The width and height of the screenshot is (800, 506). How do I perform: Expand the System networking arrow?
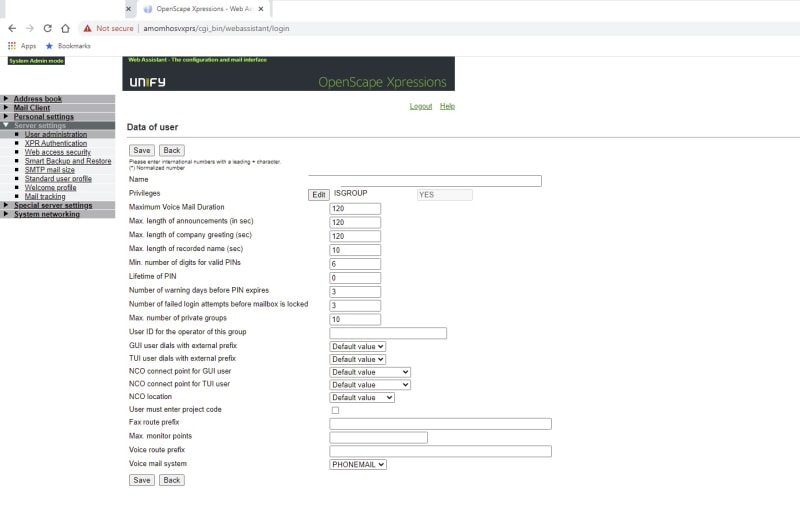(6, 214)
